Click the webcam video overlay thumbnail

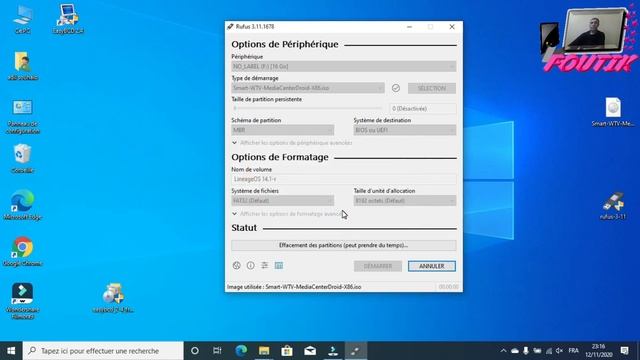595,30
